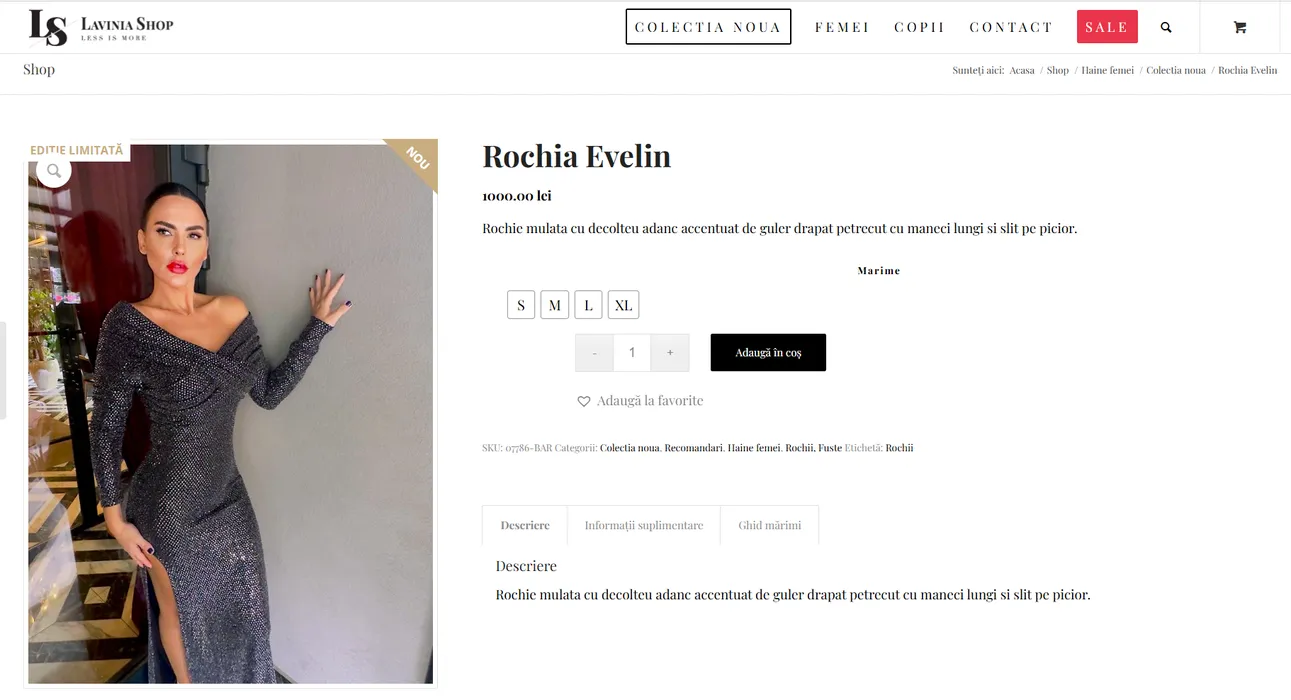This screenshot has height=700, width=1291.
Task: Increase quantity with plus button
Action: (x=670, y=353)
